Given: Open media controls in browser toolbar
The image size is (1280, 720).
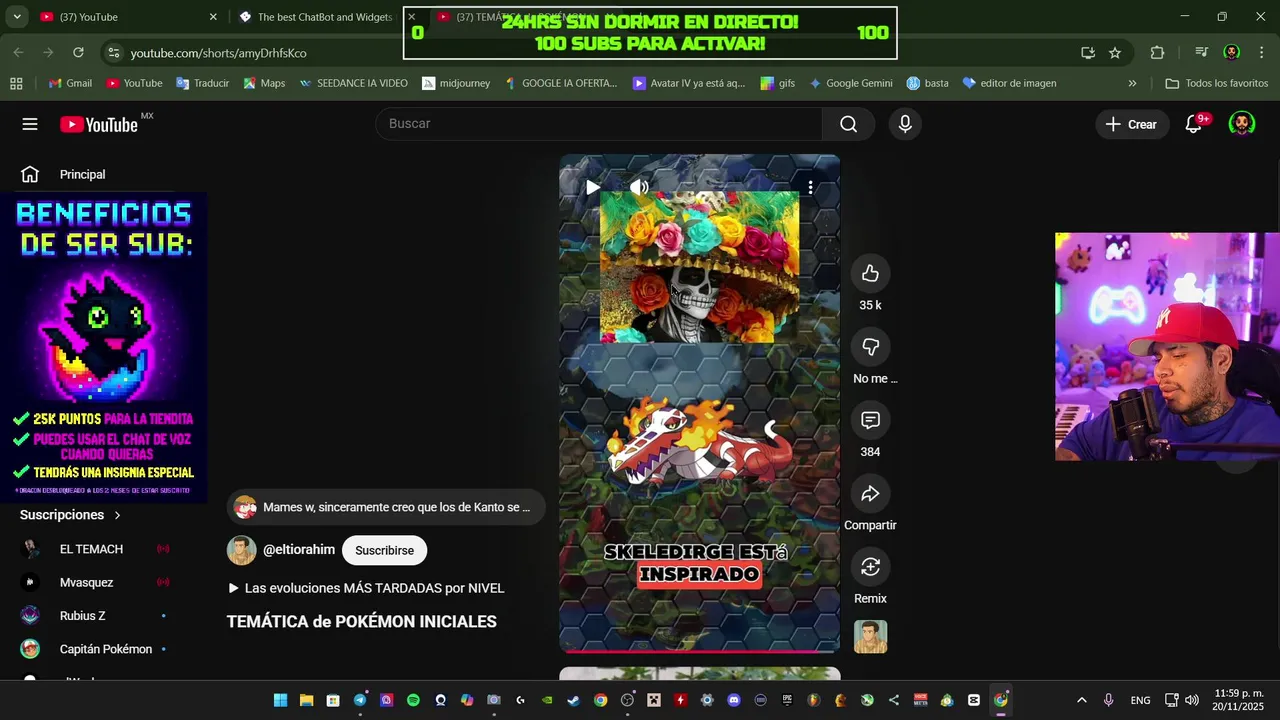Looking at the screenshot, I should click(x=1202, y=53).
